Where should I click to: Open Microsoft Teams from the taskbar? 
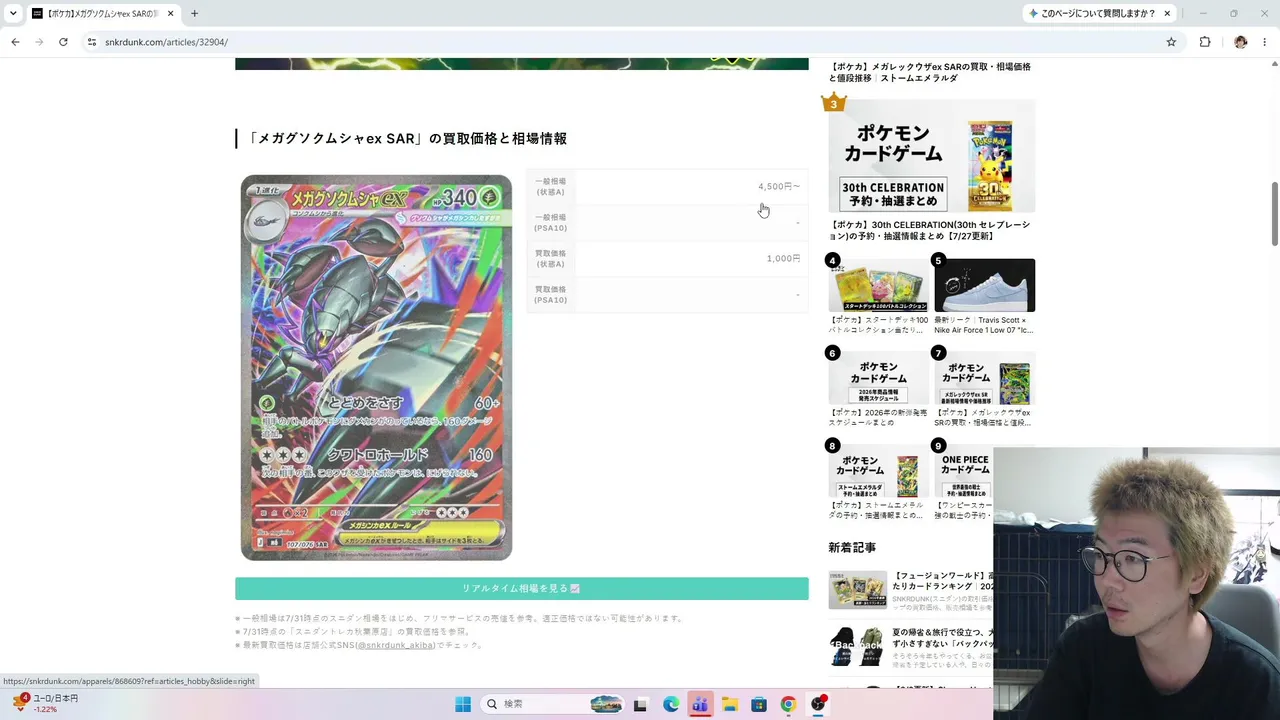pyautogui.click(x=700, y=704)
